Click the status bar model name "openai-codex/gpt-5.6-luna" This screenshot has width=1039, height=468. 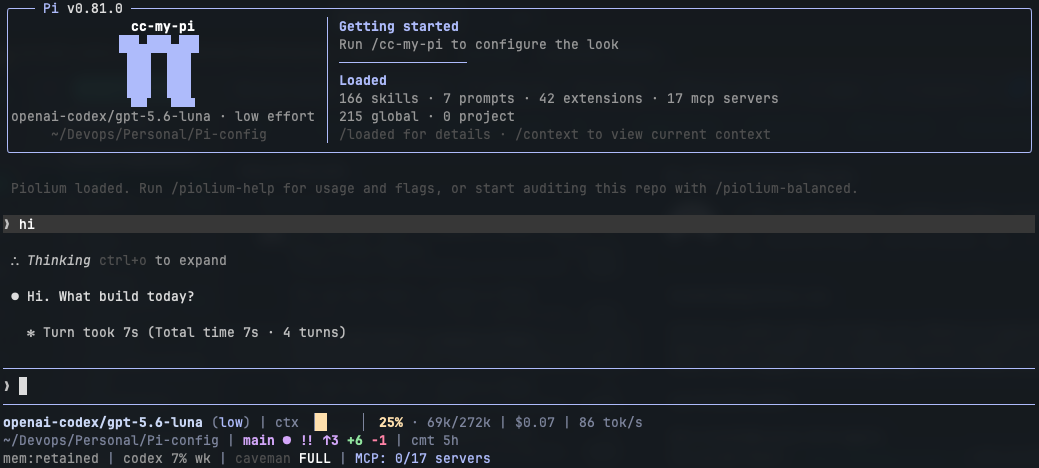click(x=103, y=422)
